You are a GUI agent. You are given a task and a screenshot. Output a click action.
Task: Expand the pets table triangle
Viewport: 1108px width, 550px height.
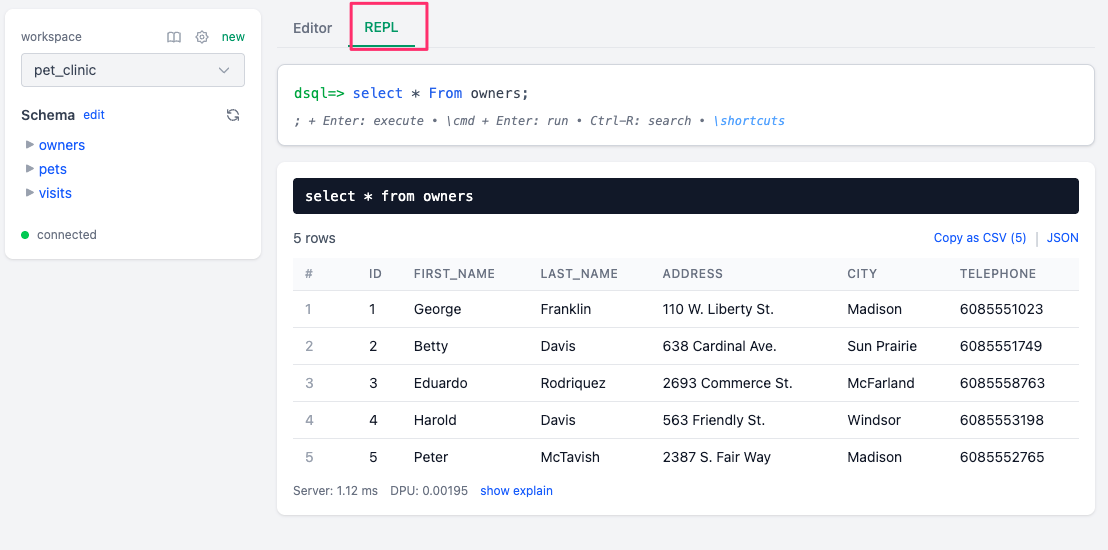(x=30, y=169)
